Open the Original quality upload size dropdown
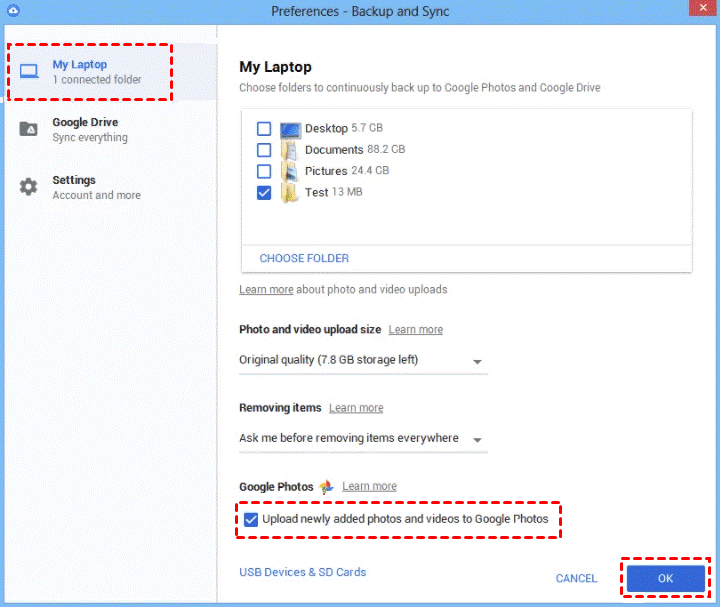 pyautogui.click(x=363, y=360)
